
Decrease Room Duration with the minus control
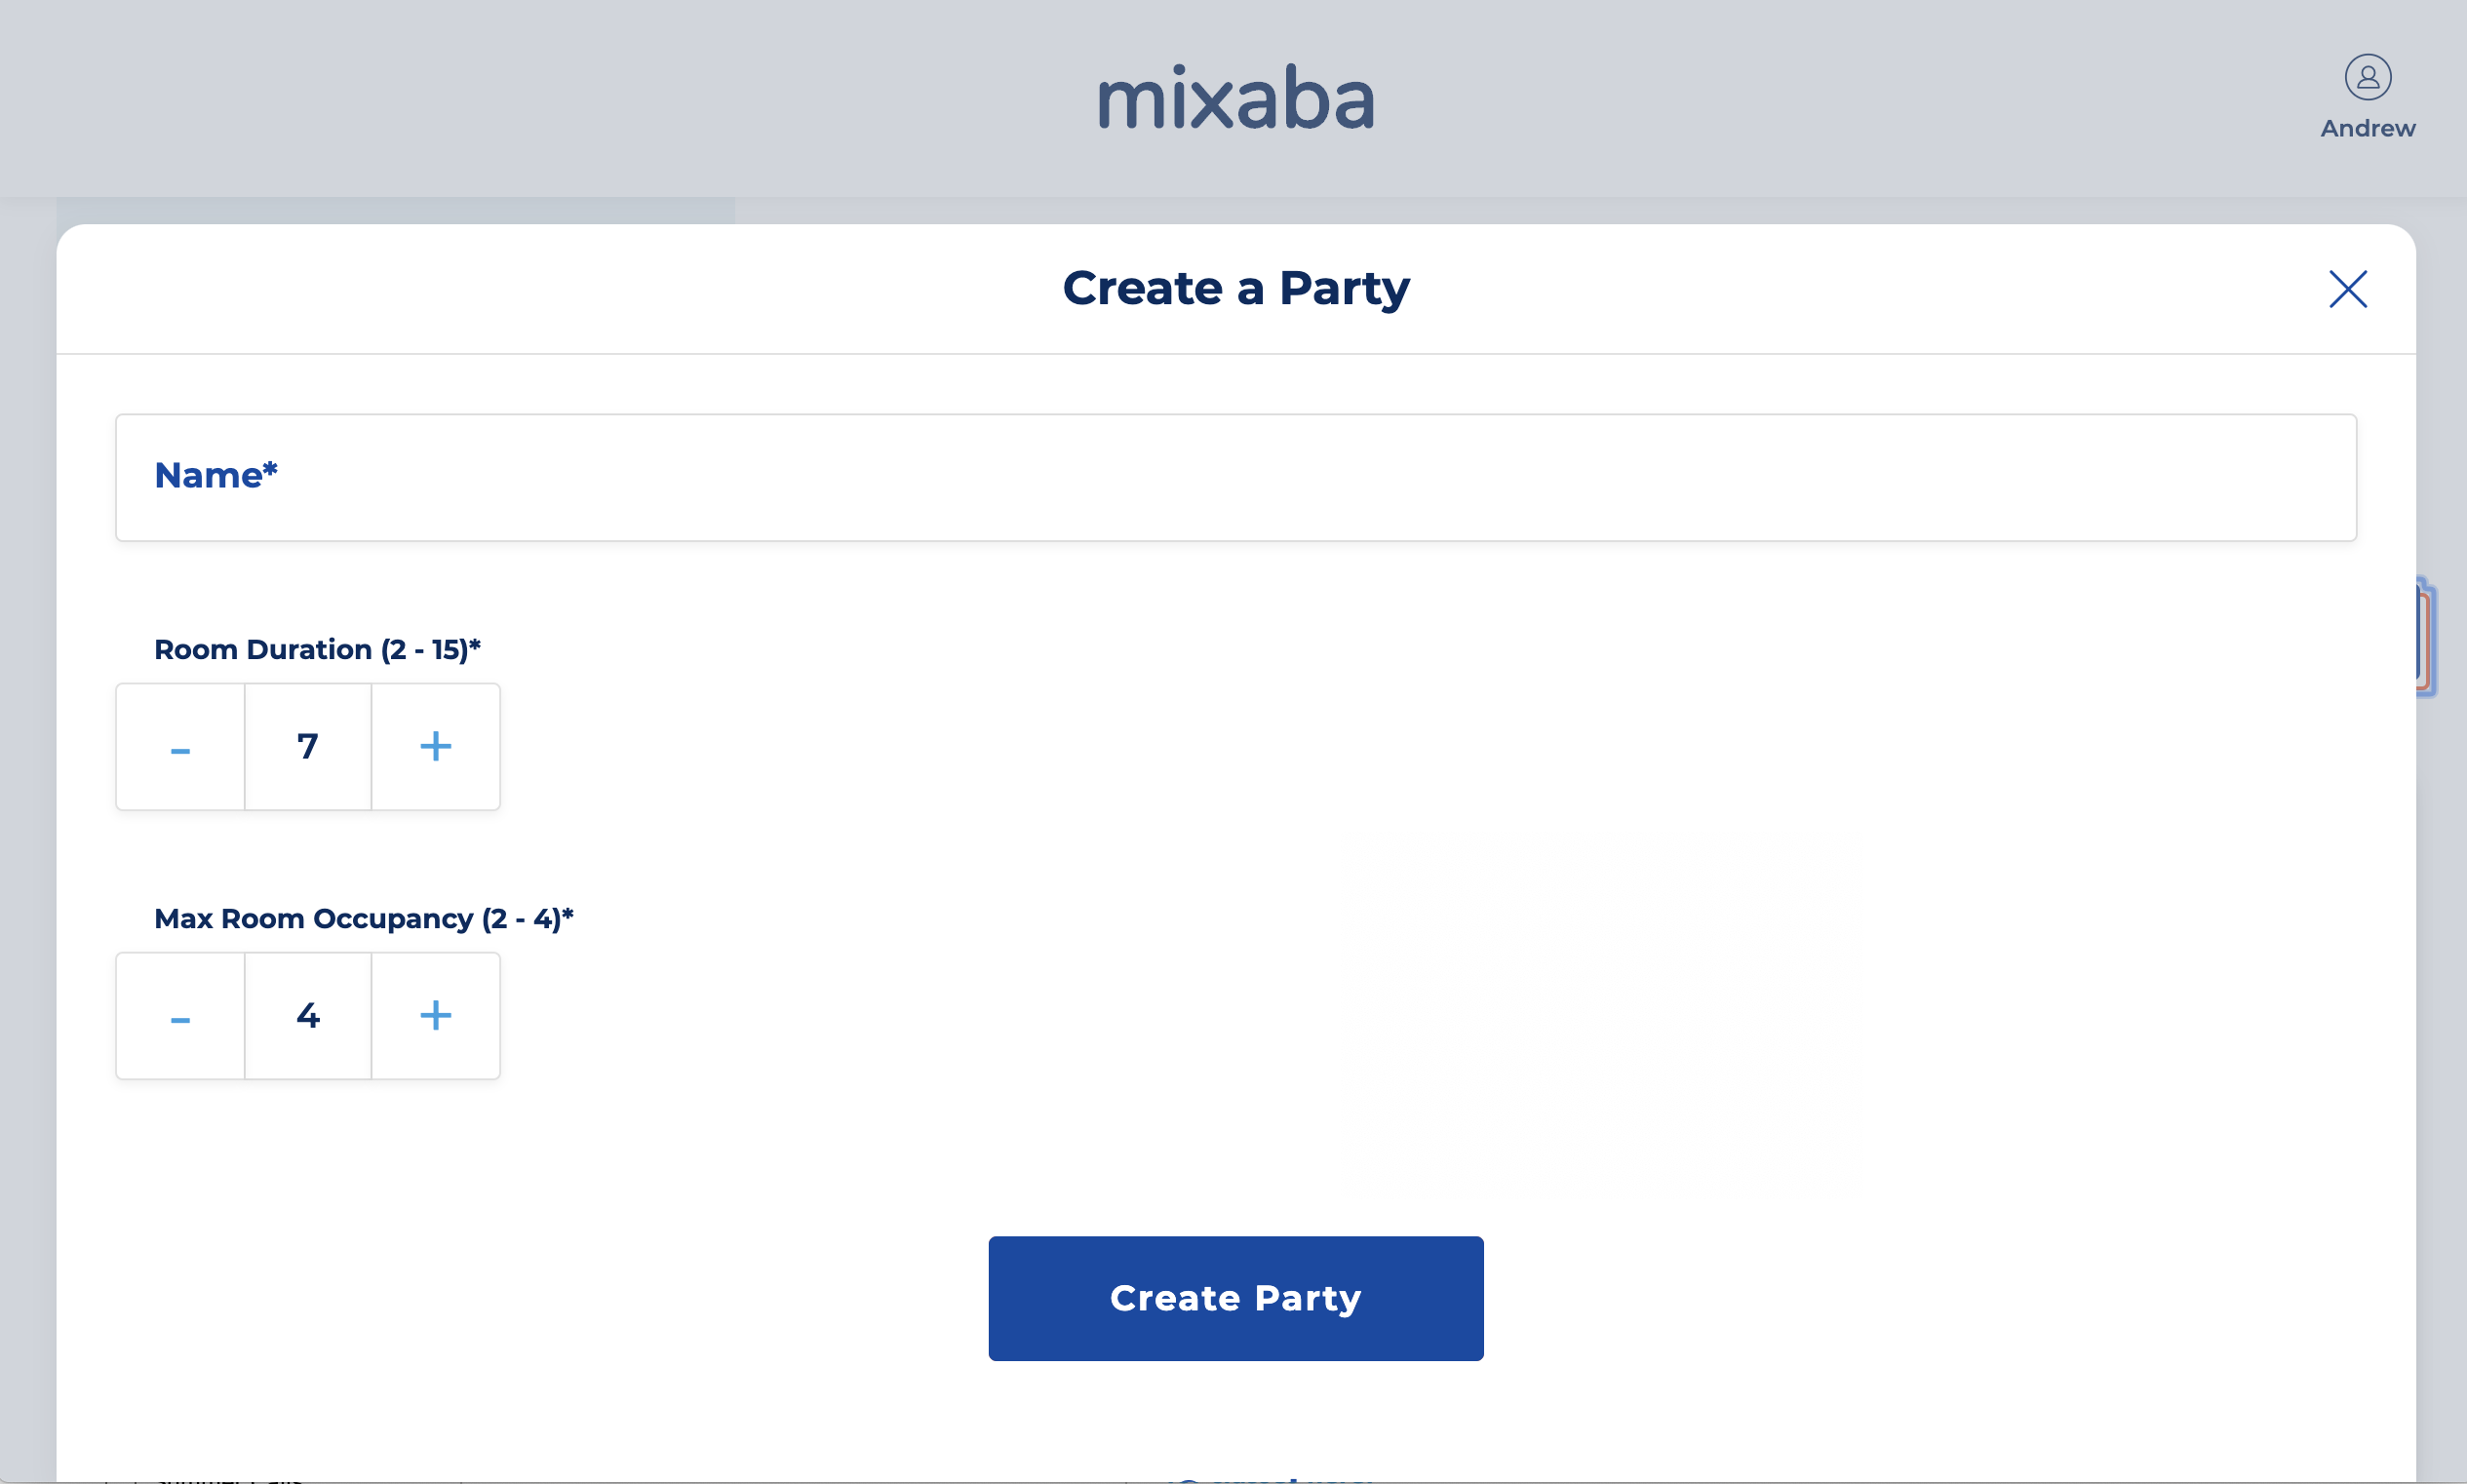tap(180, 746)
